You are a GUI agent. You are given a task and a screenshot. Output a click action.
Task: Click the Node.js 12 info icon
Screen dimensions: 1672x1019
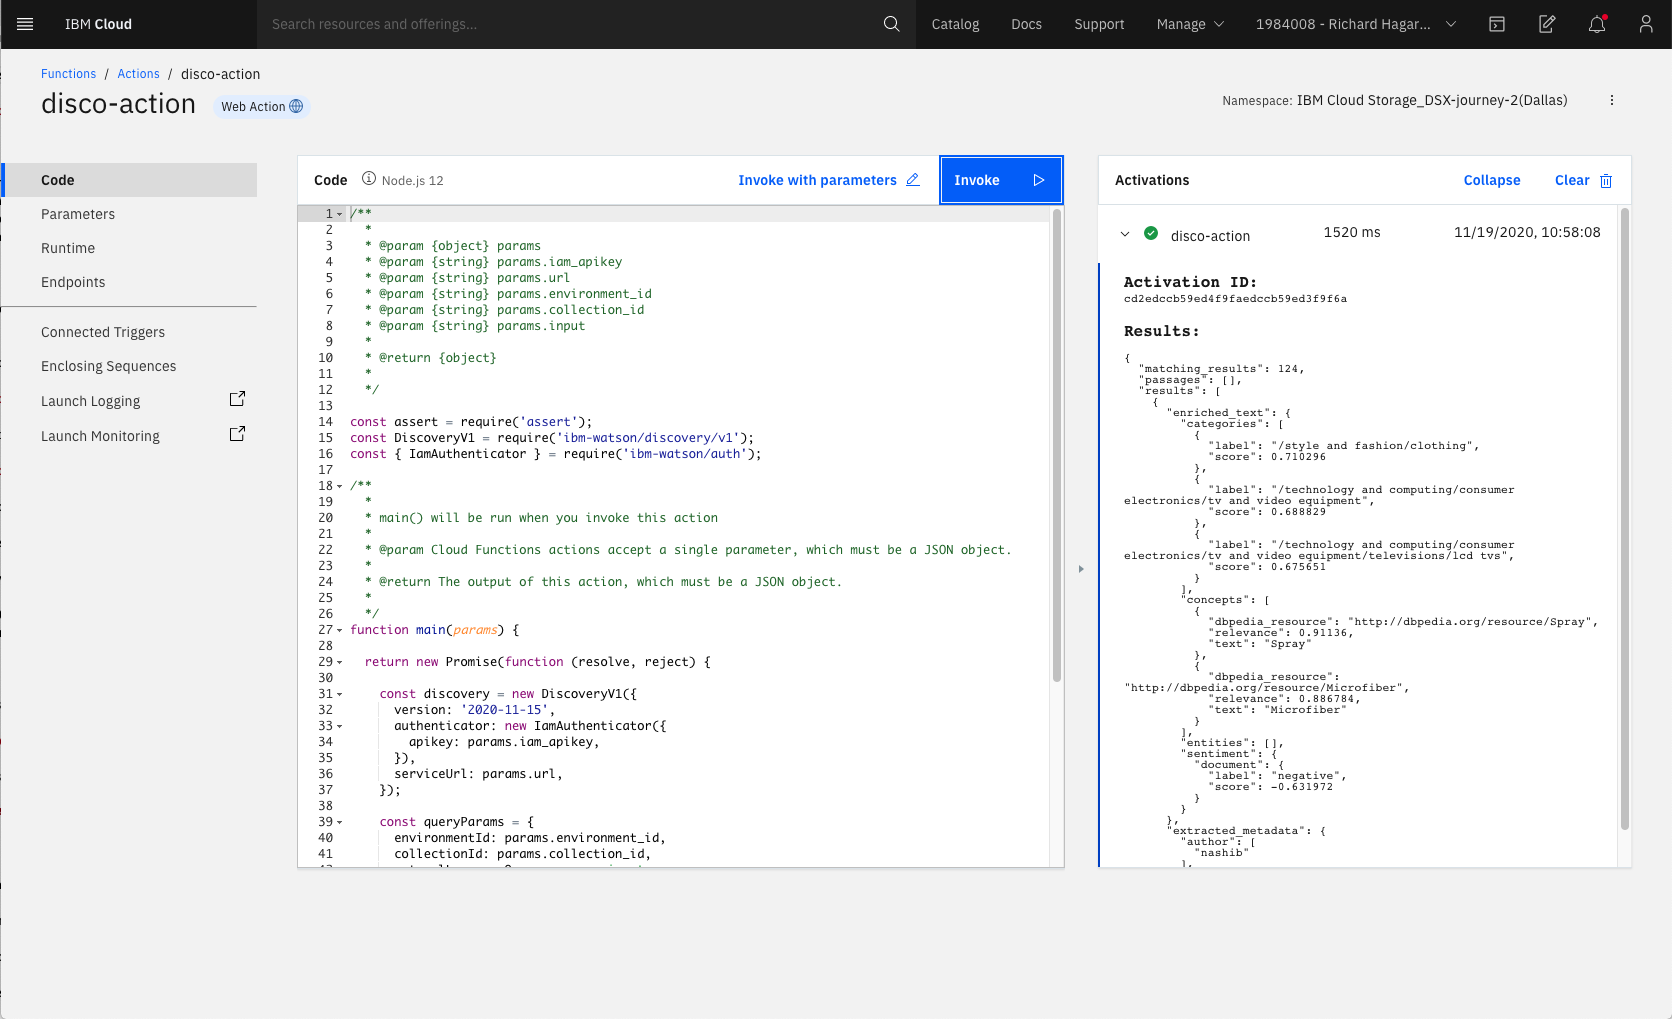[369, 179]
